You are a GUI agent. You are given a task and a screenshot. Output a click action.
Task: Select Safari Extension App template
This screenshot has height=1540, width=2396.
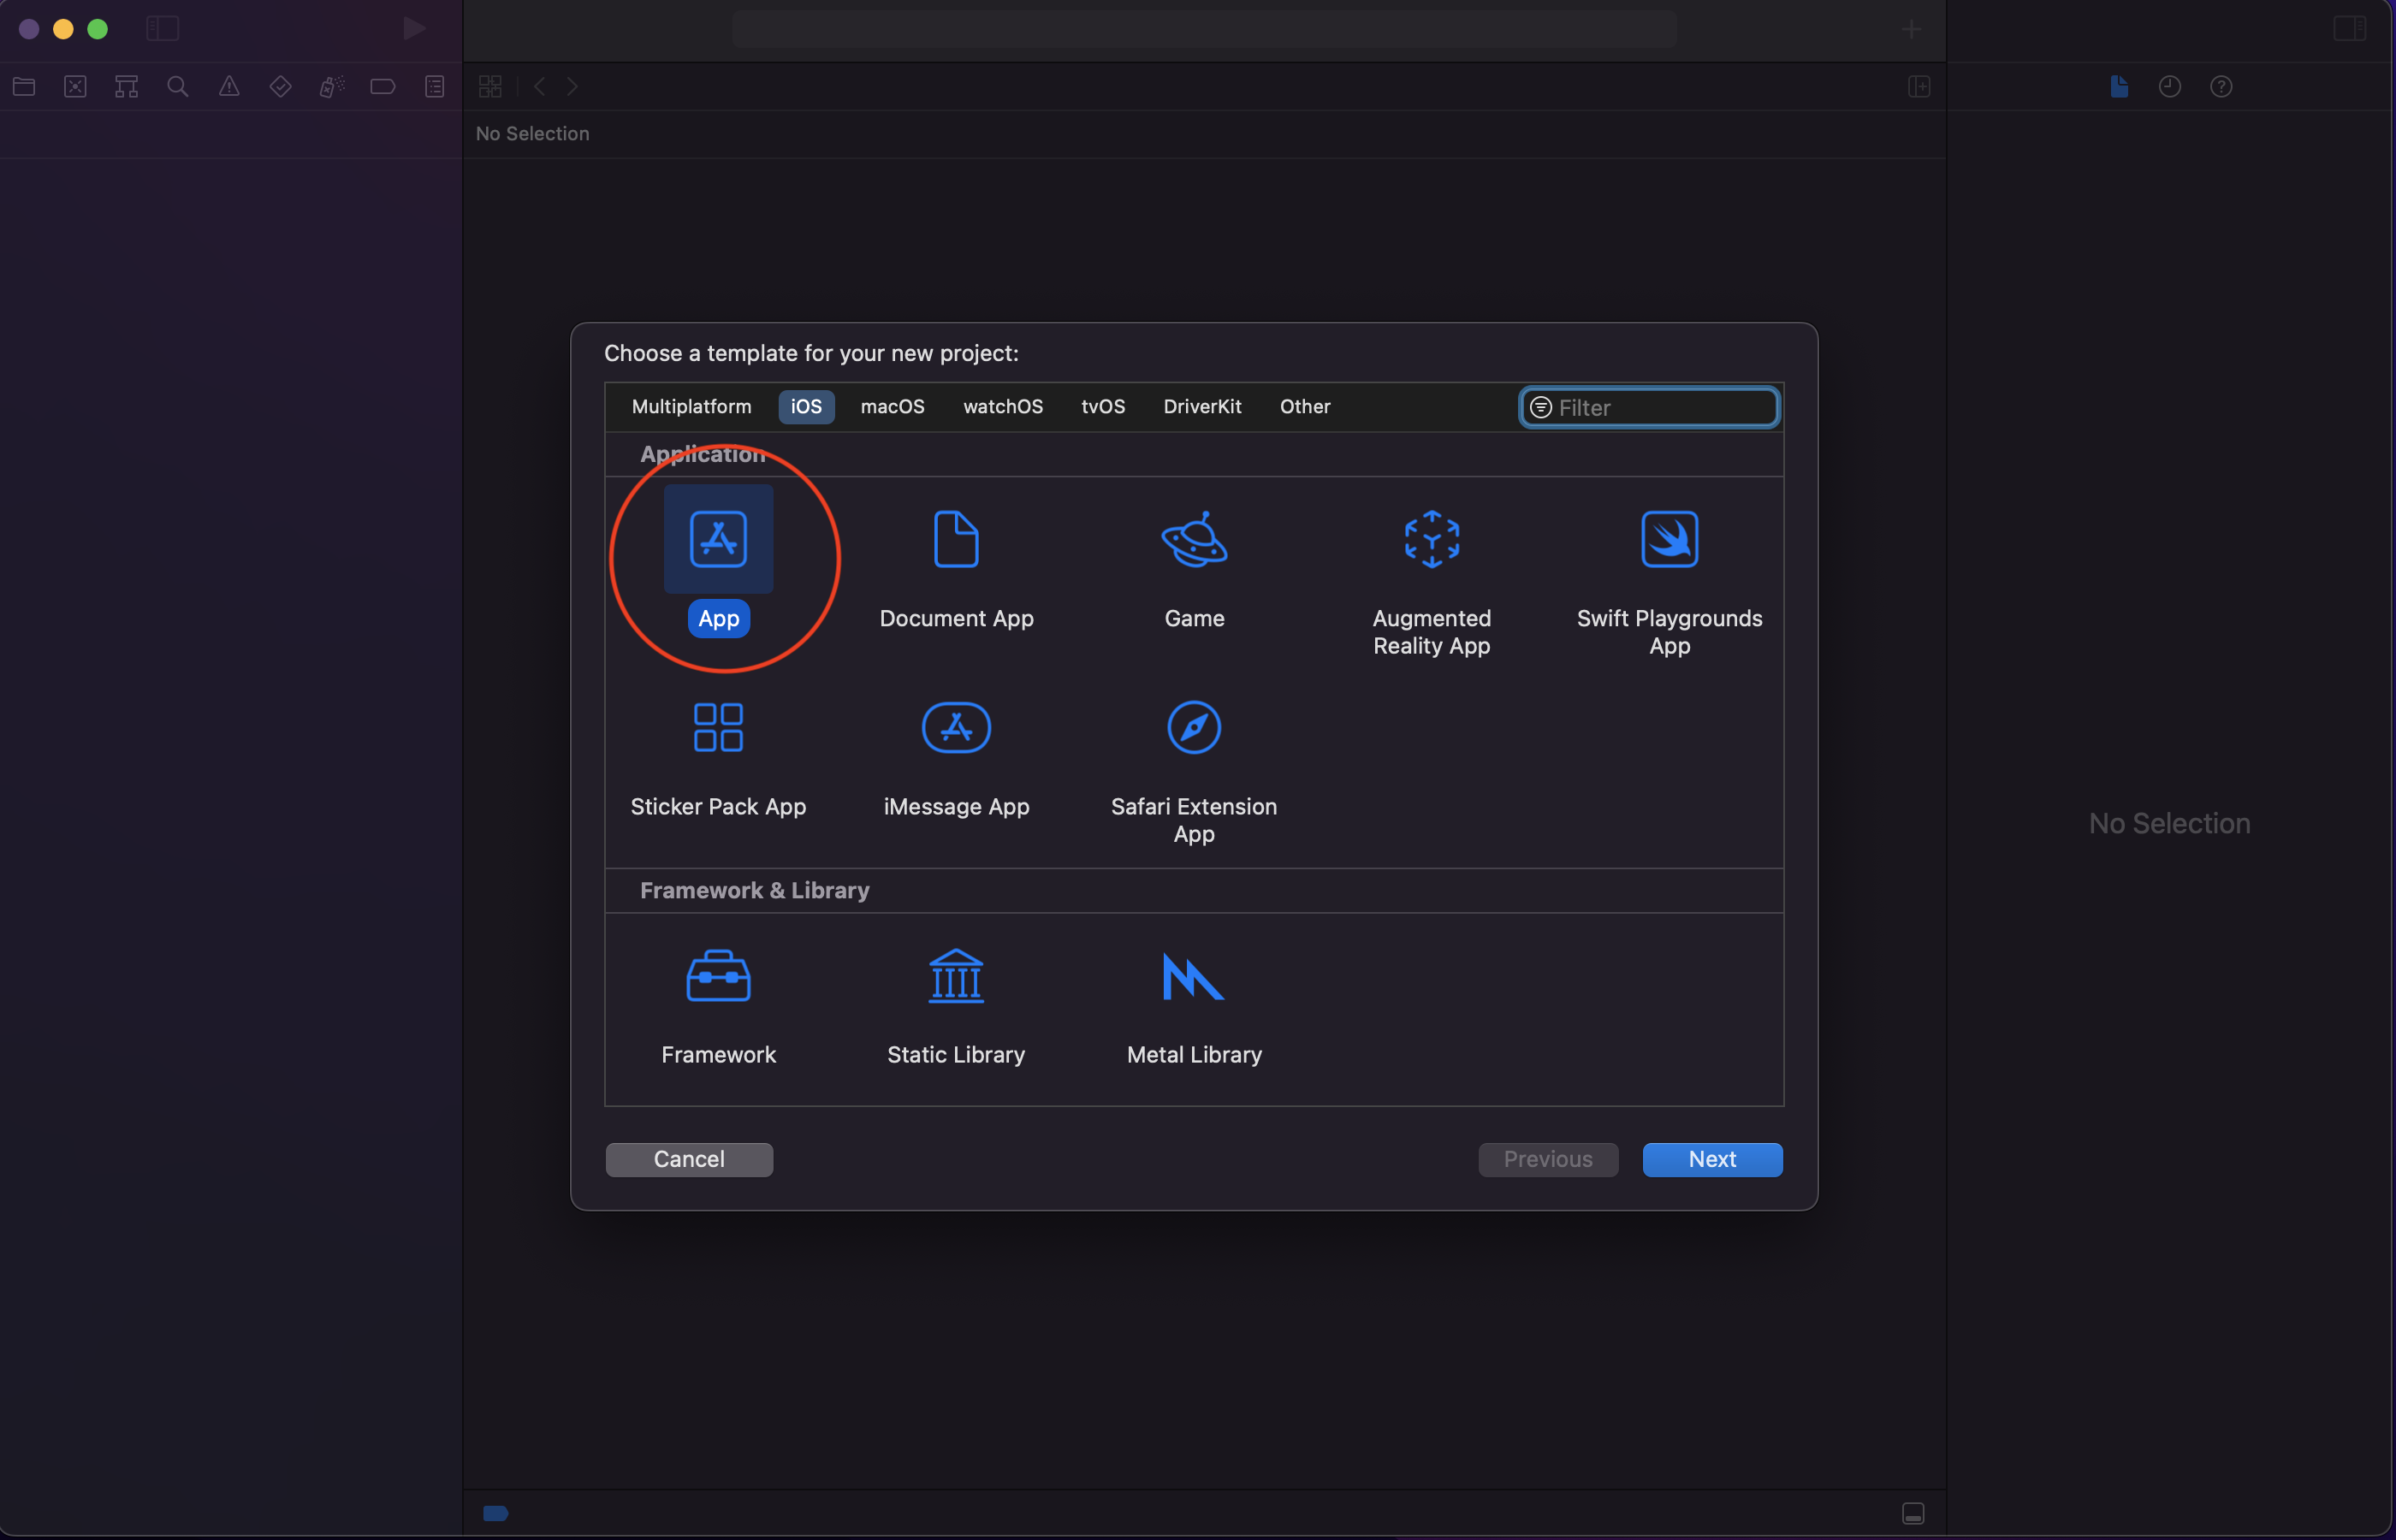click(x=1194, y=728)
